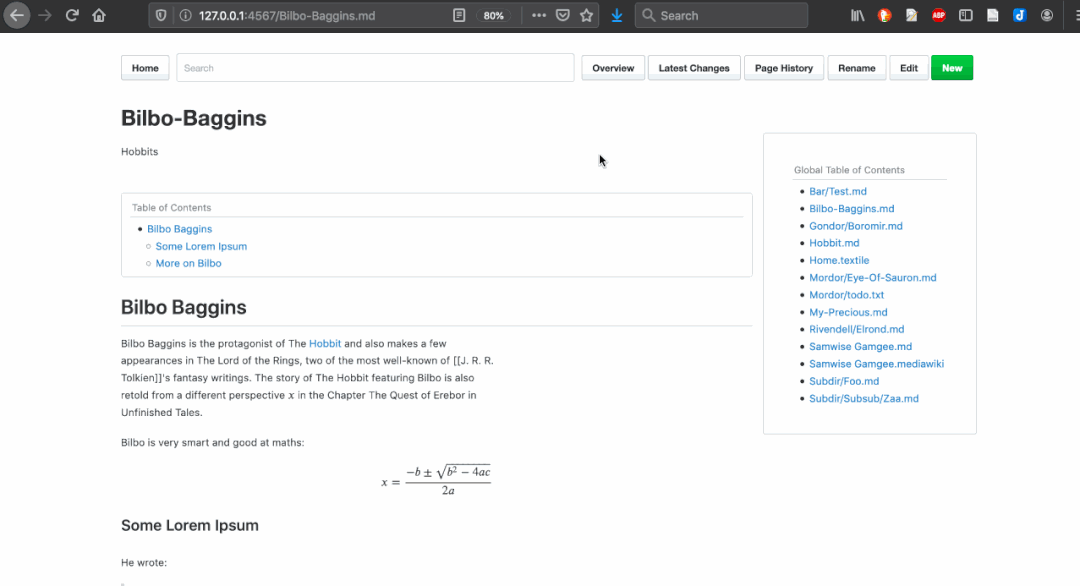
Task: Click the gray document extension icon
Action: tap(993, 15)
